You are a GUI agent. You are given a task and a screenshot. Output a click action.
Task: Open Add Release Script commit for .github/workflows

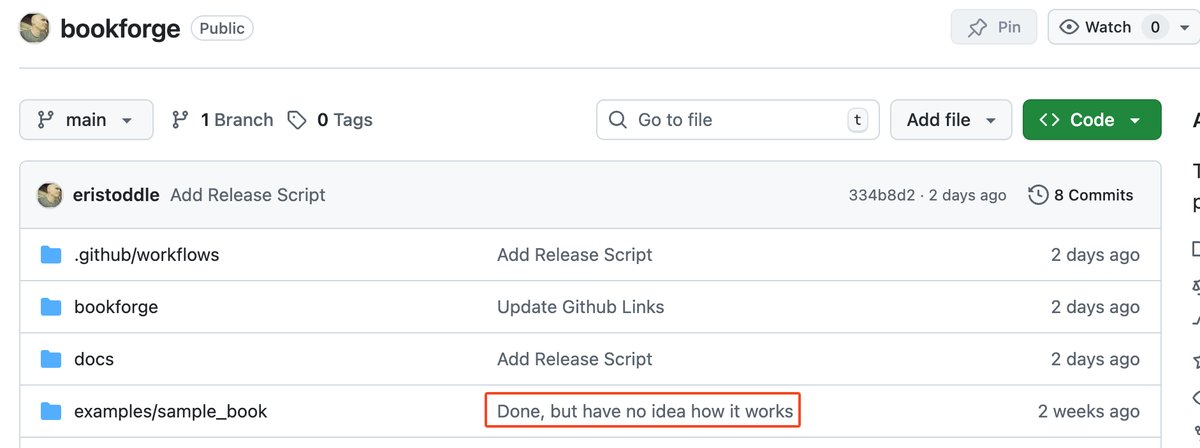[575, 255]
